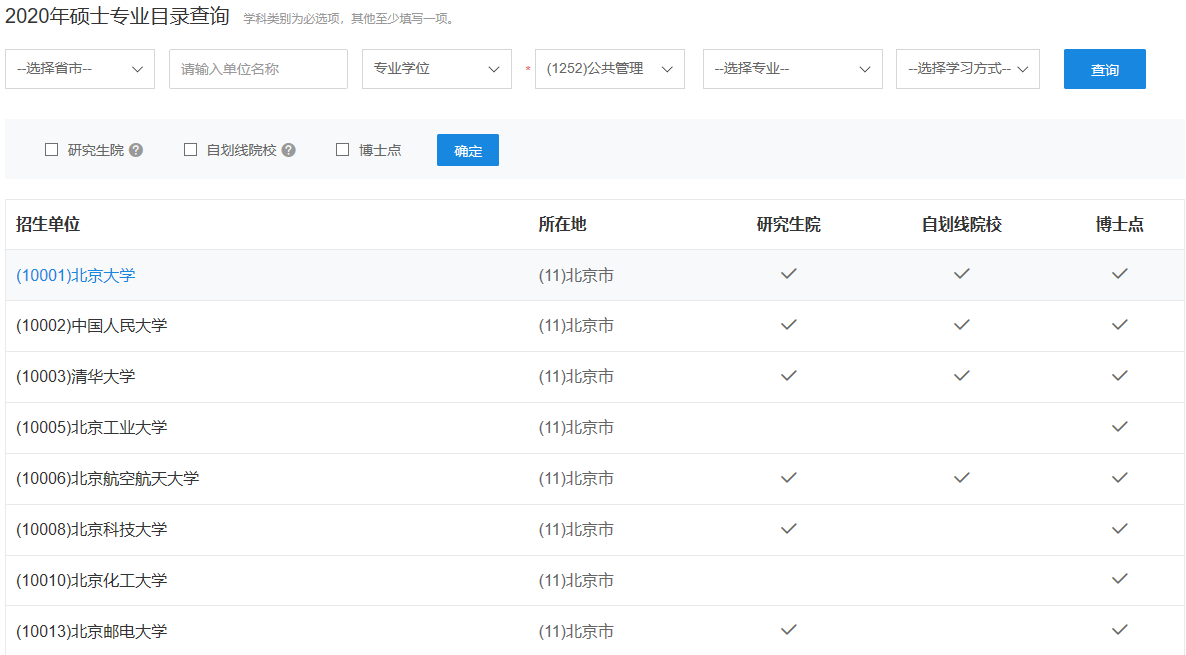1186x655 pixels.
Task: Click 自划线院校 checkmark in 北京航空航天大学 row
Action: [x=961, y=477]
